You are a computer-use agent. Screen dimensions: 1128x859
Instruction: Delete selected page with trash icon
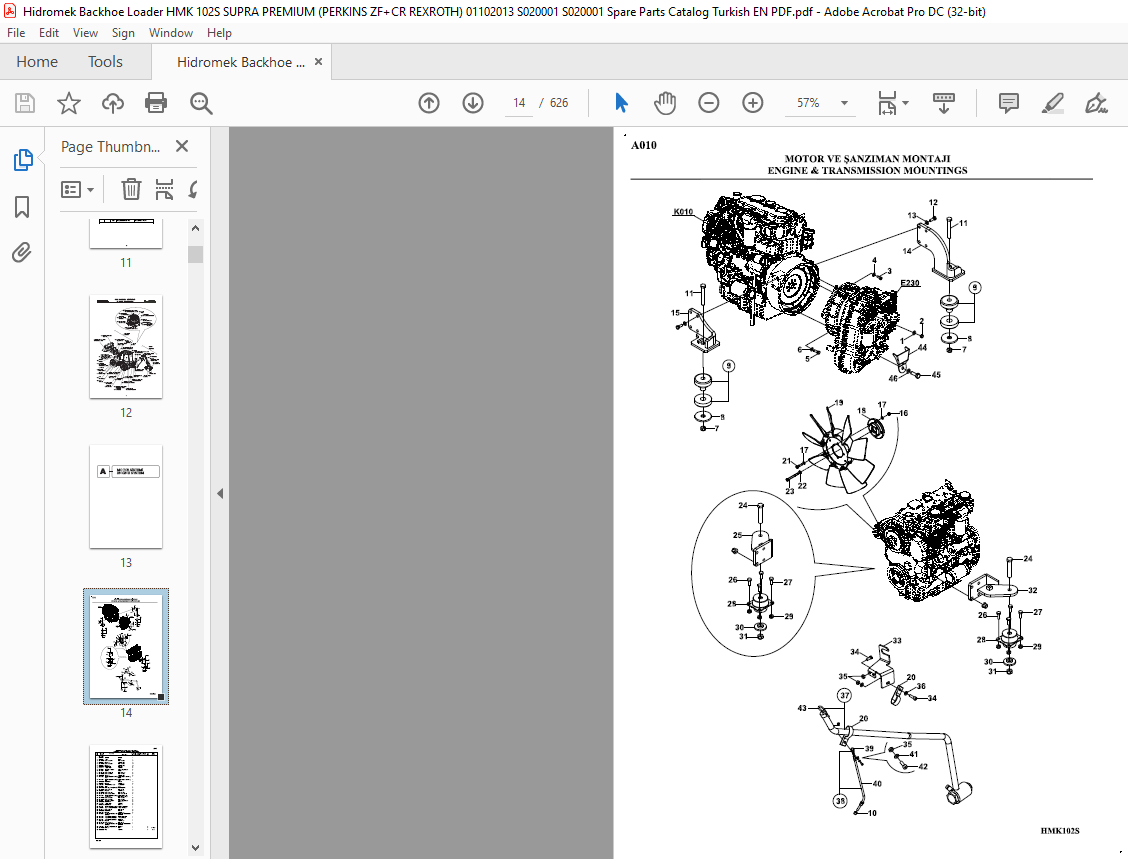point(131,189)
